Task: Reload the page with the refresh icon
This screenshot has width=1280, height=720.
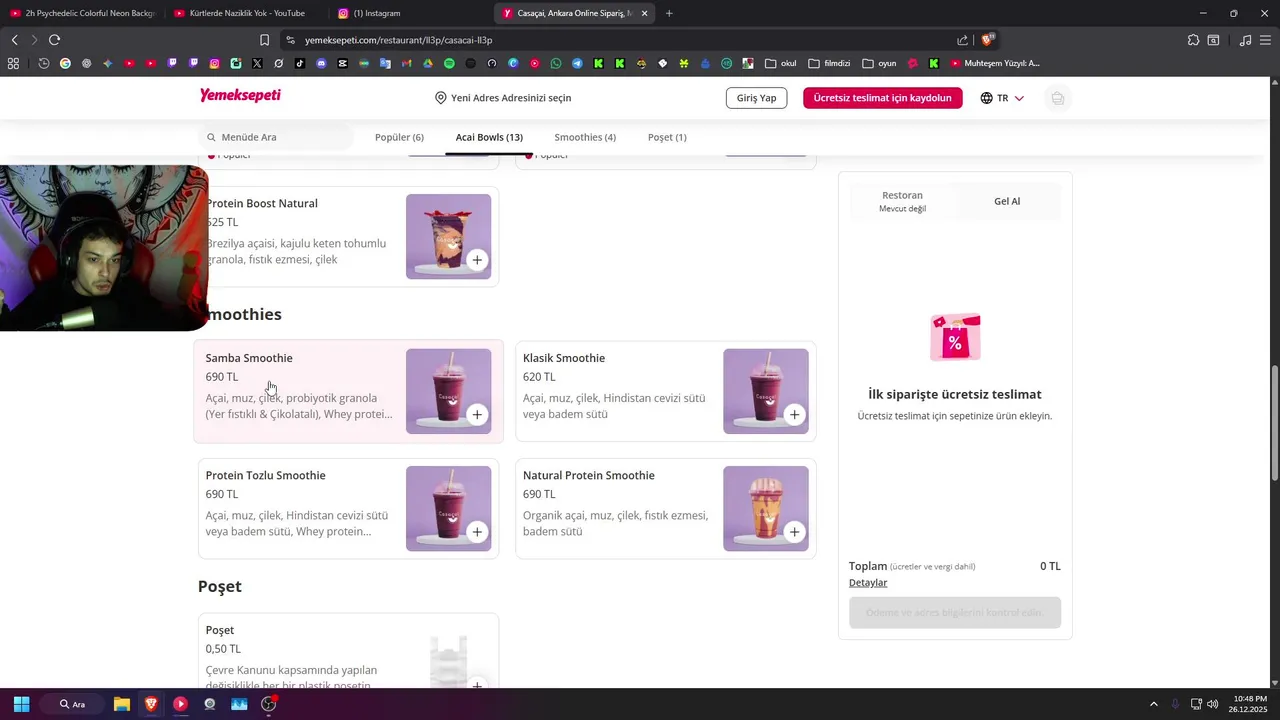Action: (x=54, y=40)
